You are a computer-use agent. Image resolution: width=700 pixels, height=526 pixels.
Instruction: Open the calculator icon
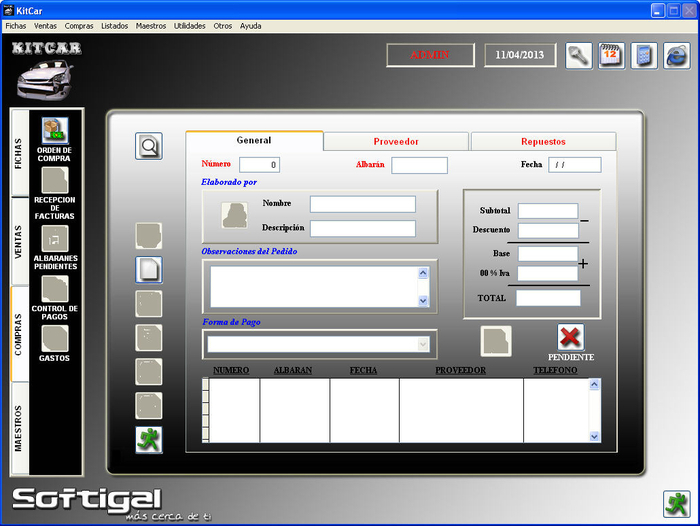pos(644,56)
